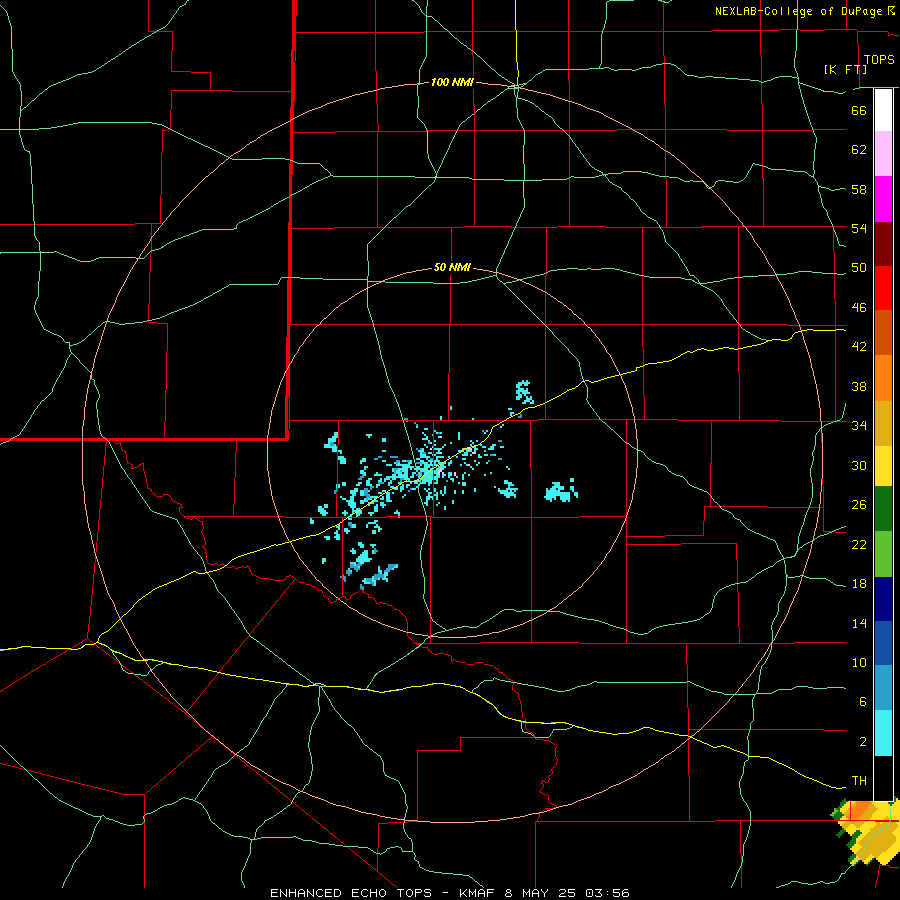Click the legend value 54
The height and width of the screenshot is (900, 900).
tap(859, 228)
